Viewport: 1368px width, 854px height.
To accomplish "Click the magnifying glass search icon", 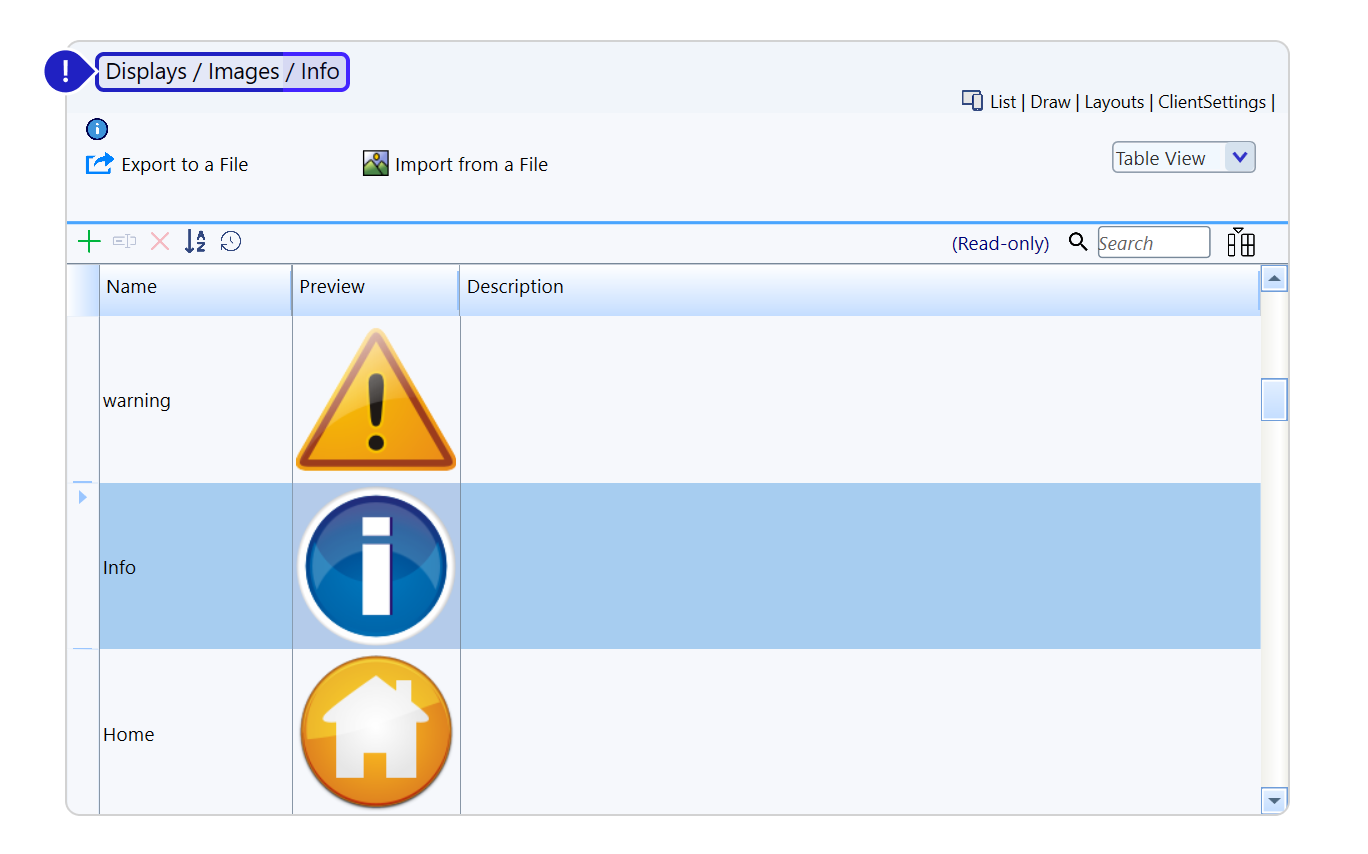I will (x=1078, y=242).
